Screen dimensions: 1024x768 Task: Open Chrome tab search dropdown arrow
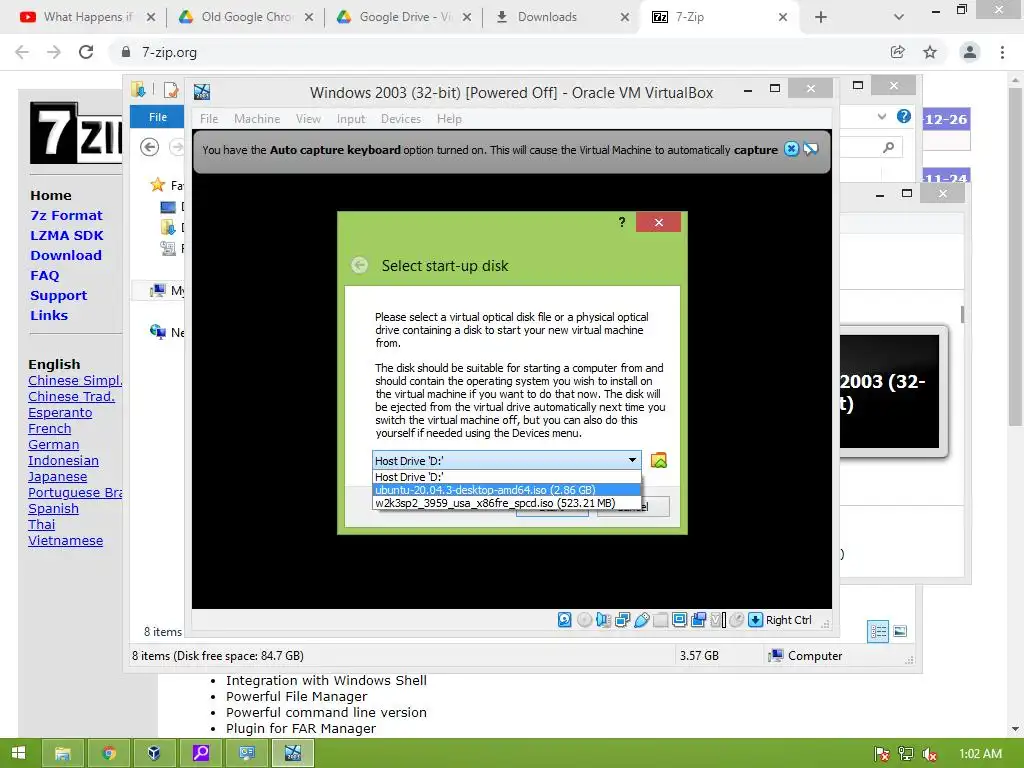coord(899,17)
